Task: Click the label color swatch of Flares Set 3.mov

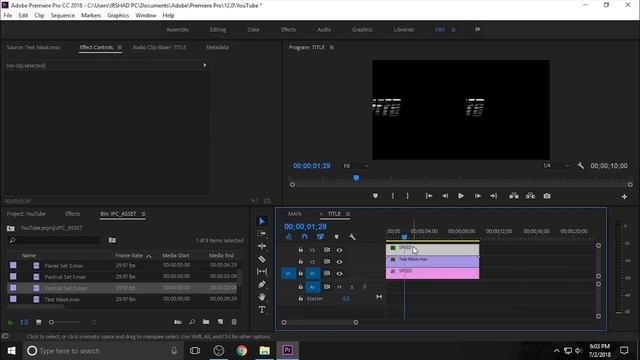Action: (x=13, y=265)
